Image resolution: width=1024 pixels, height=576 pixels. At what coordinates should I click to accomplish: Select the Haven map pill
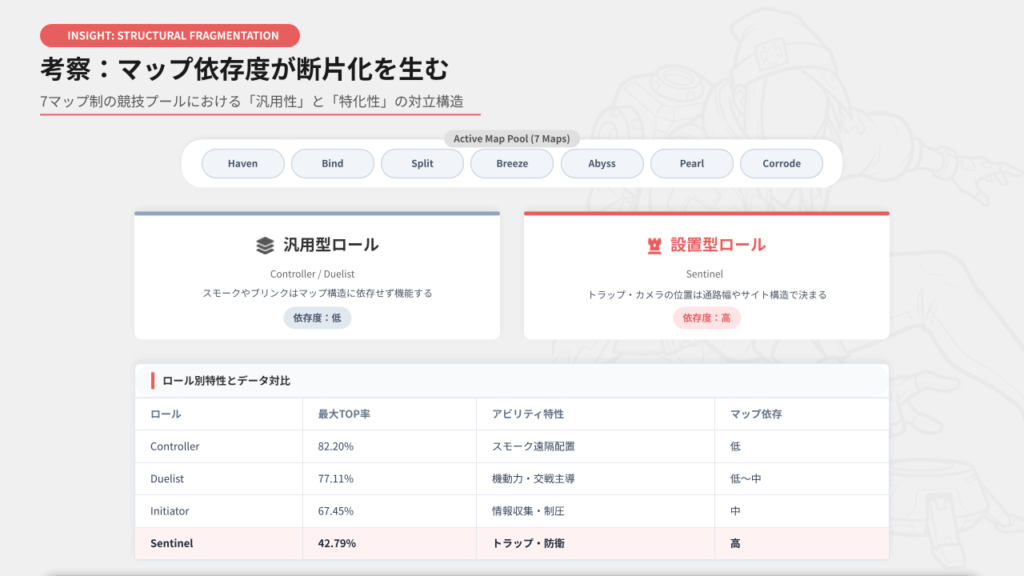point(243,163)
